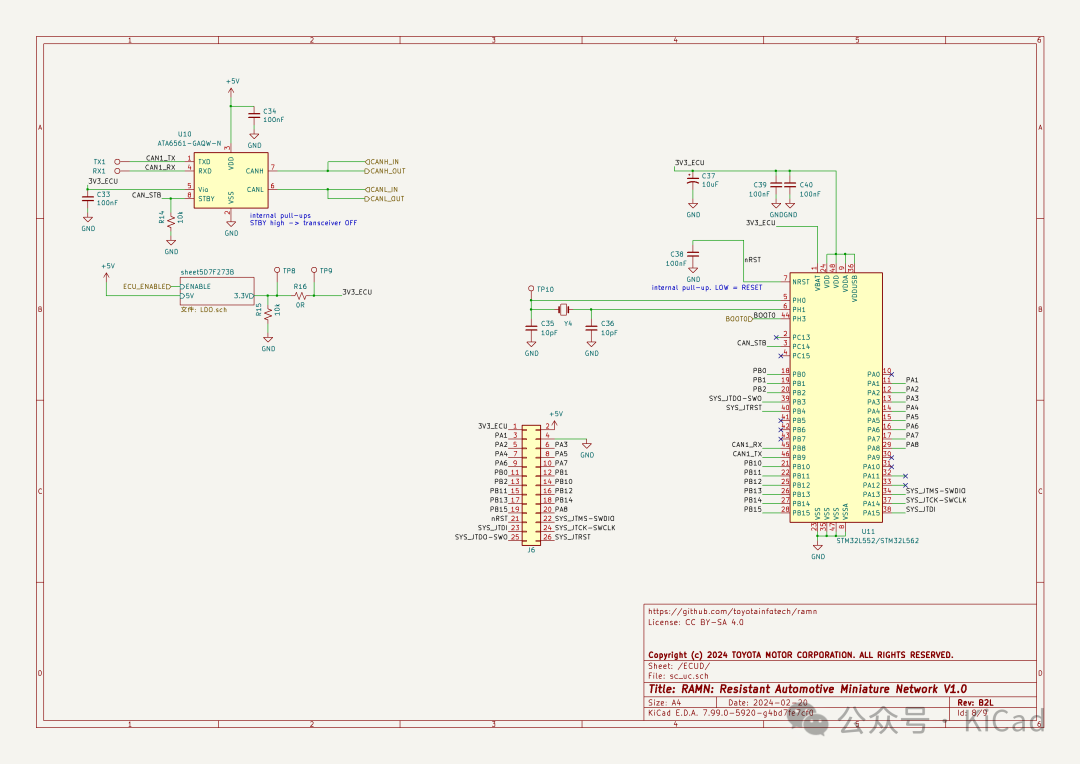Image resolution: width=1080 pixels, height=764 pixels.
Task: Click the BOOT0 hierarchical label
Action: point(738,319)
